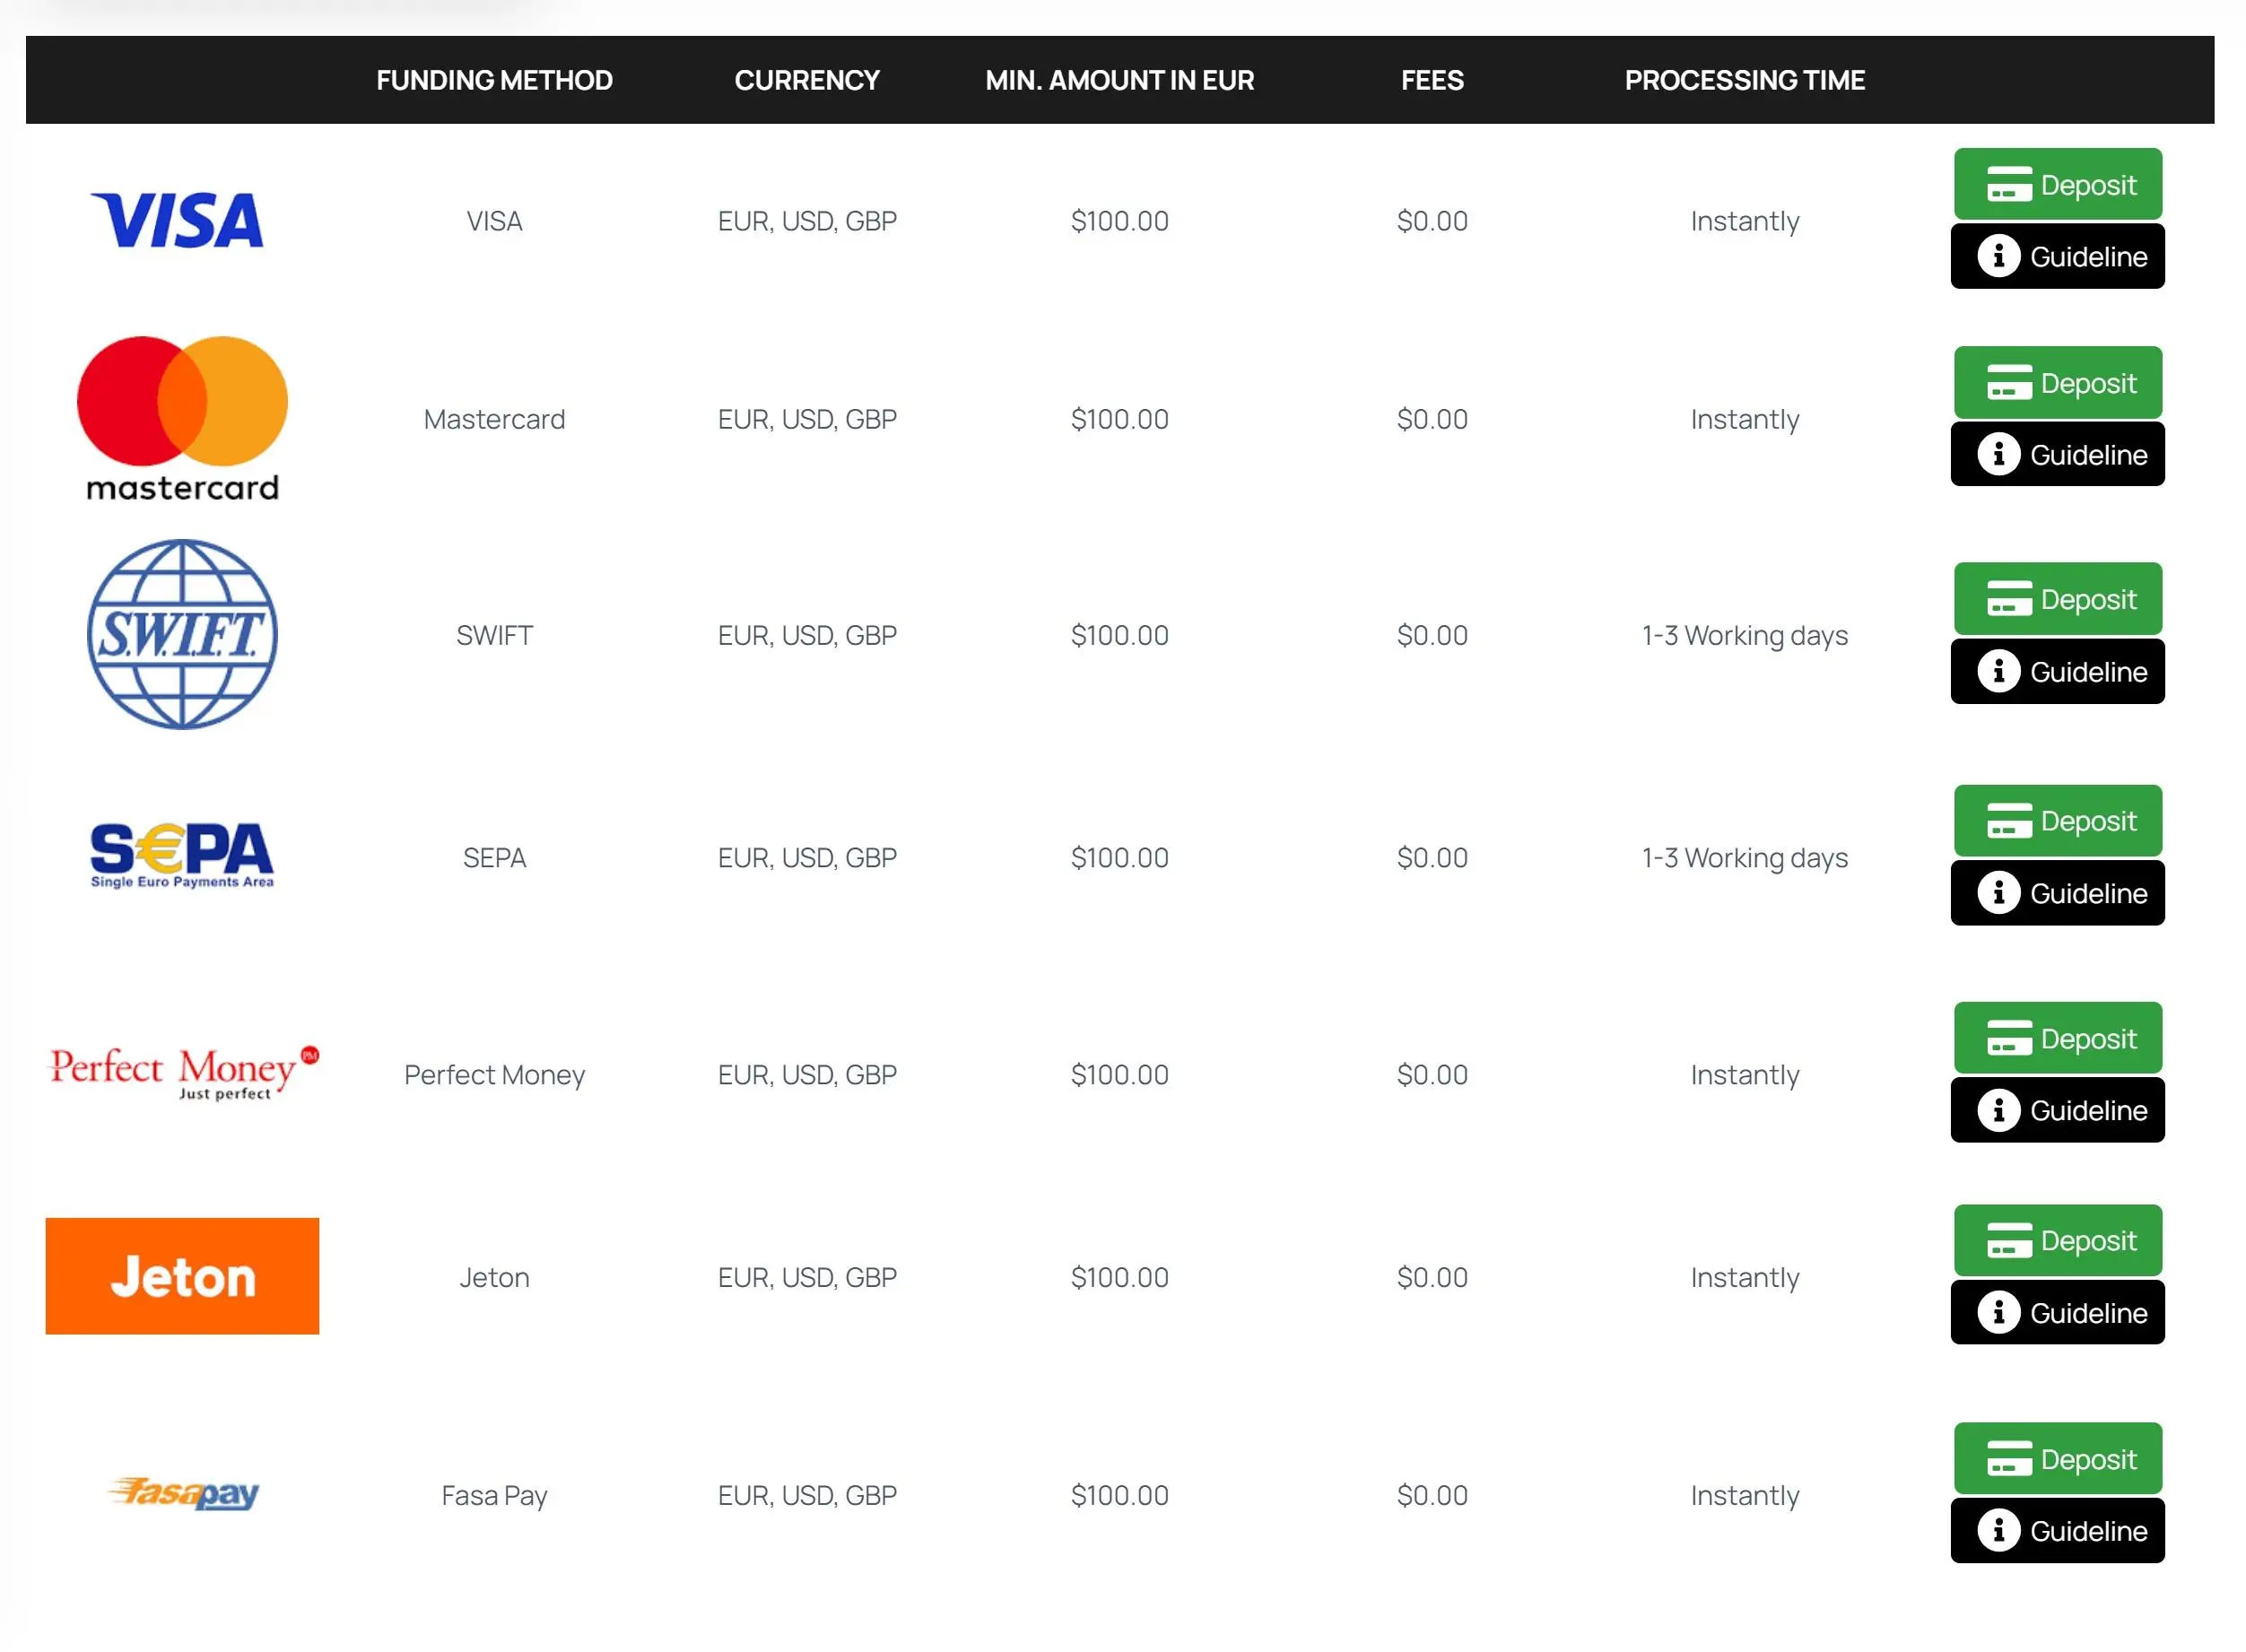Open the Jeton Guideline

(x=2058, y=1312)
